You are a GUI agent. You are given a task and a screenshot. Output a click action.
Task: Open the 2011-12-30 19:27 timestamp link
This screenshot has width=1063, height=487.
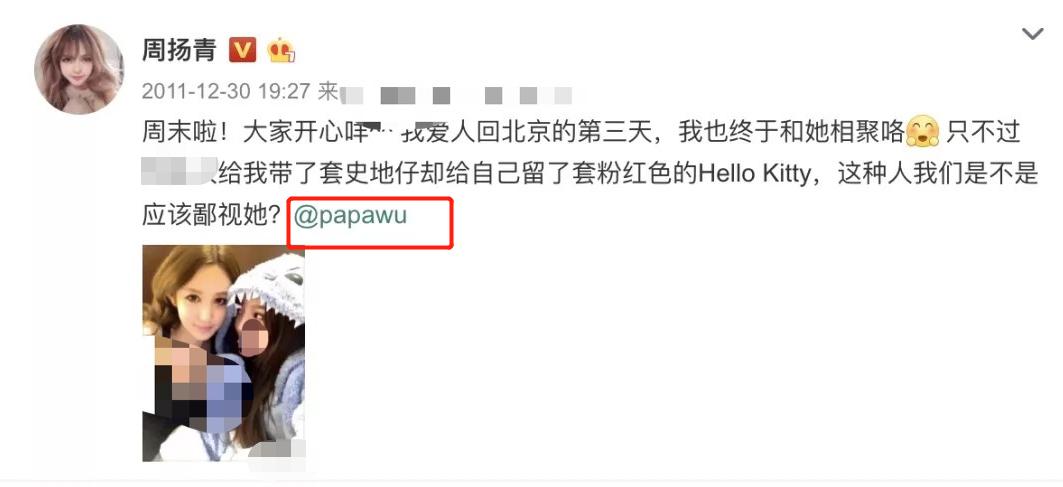click(226, 92)
